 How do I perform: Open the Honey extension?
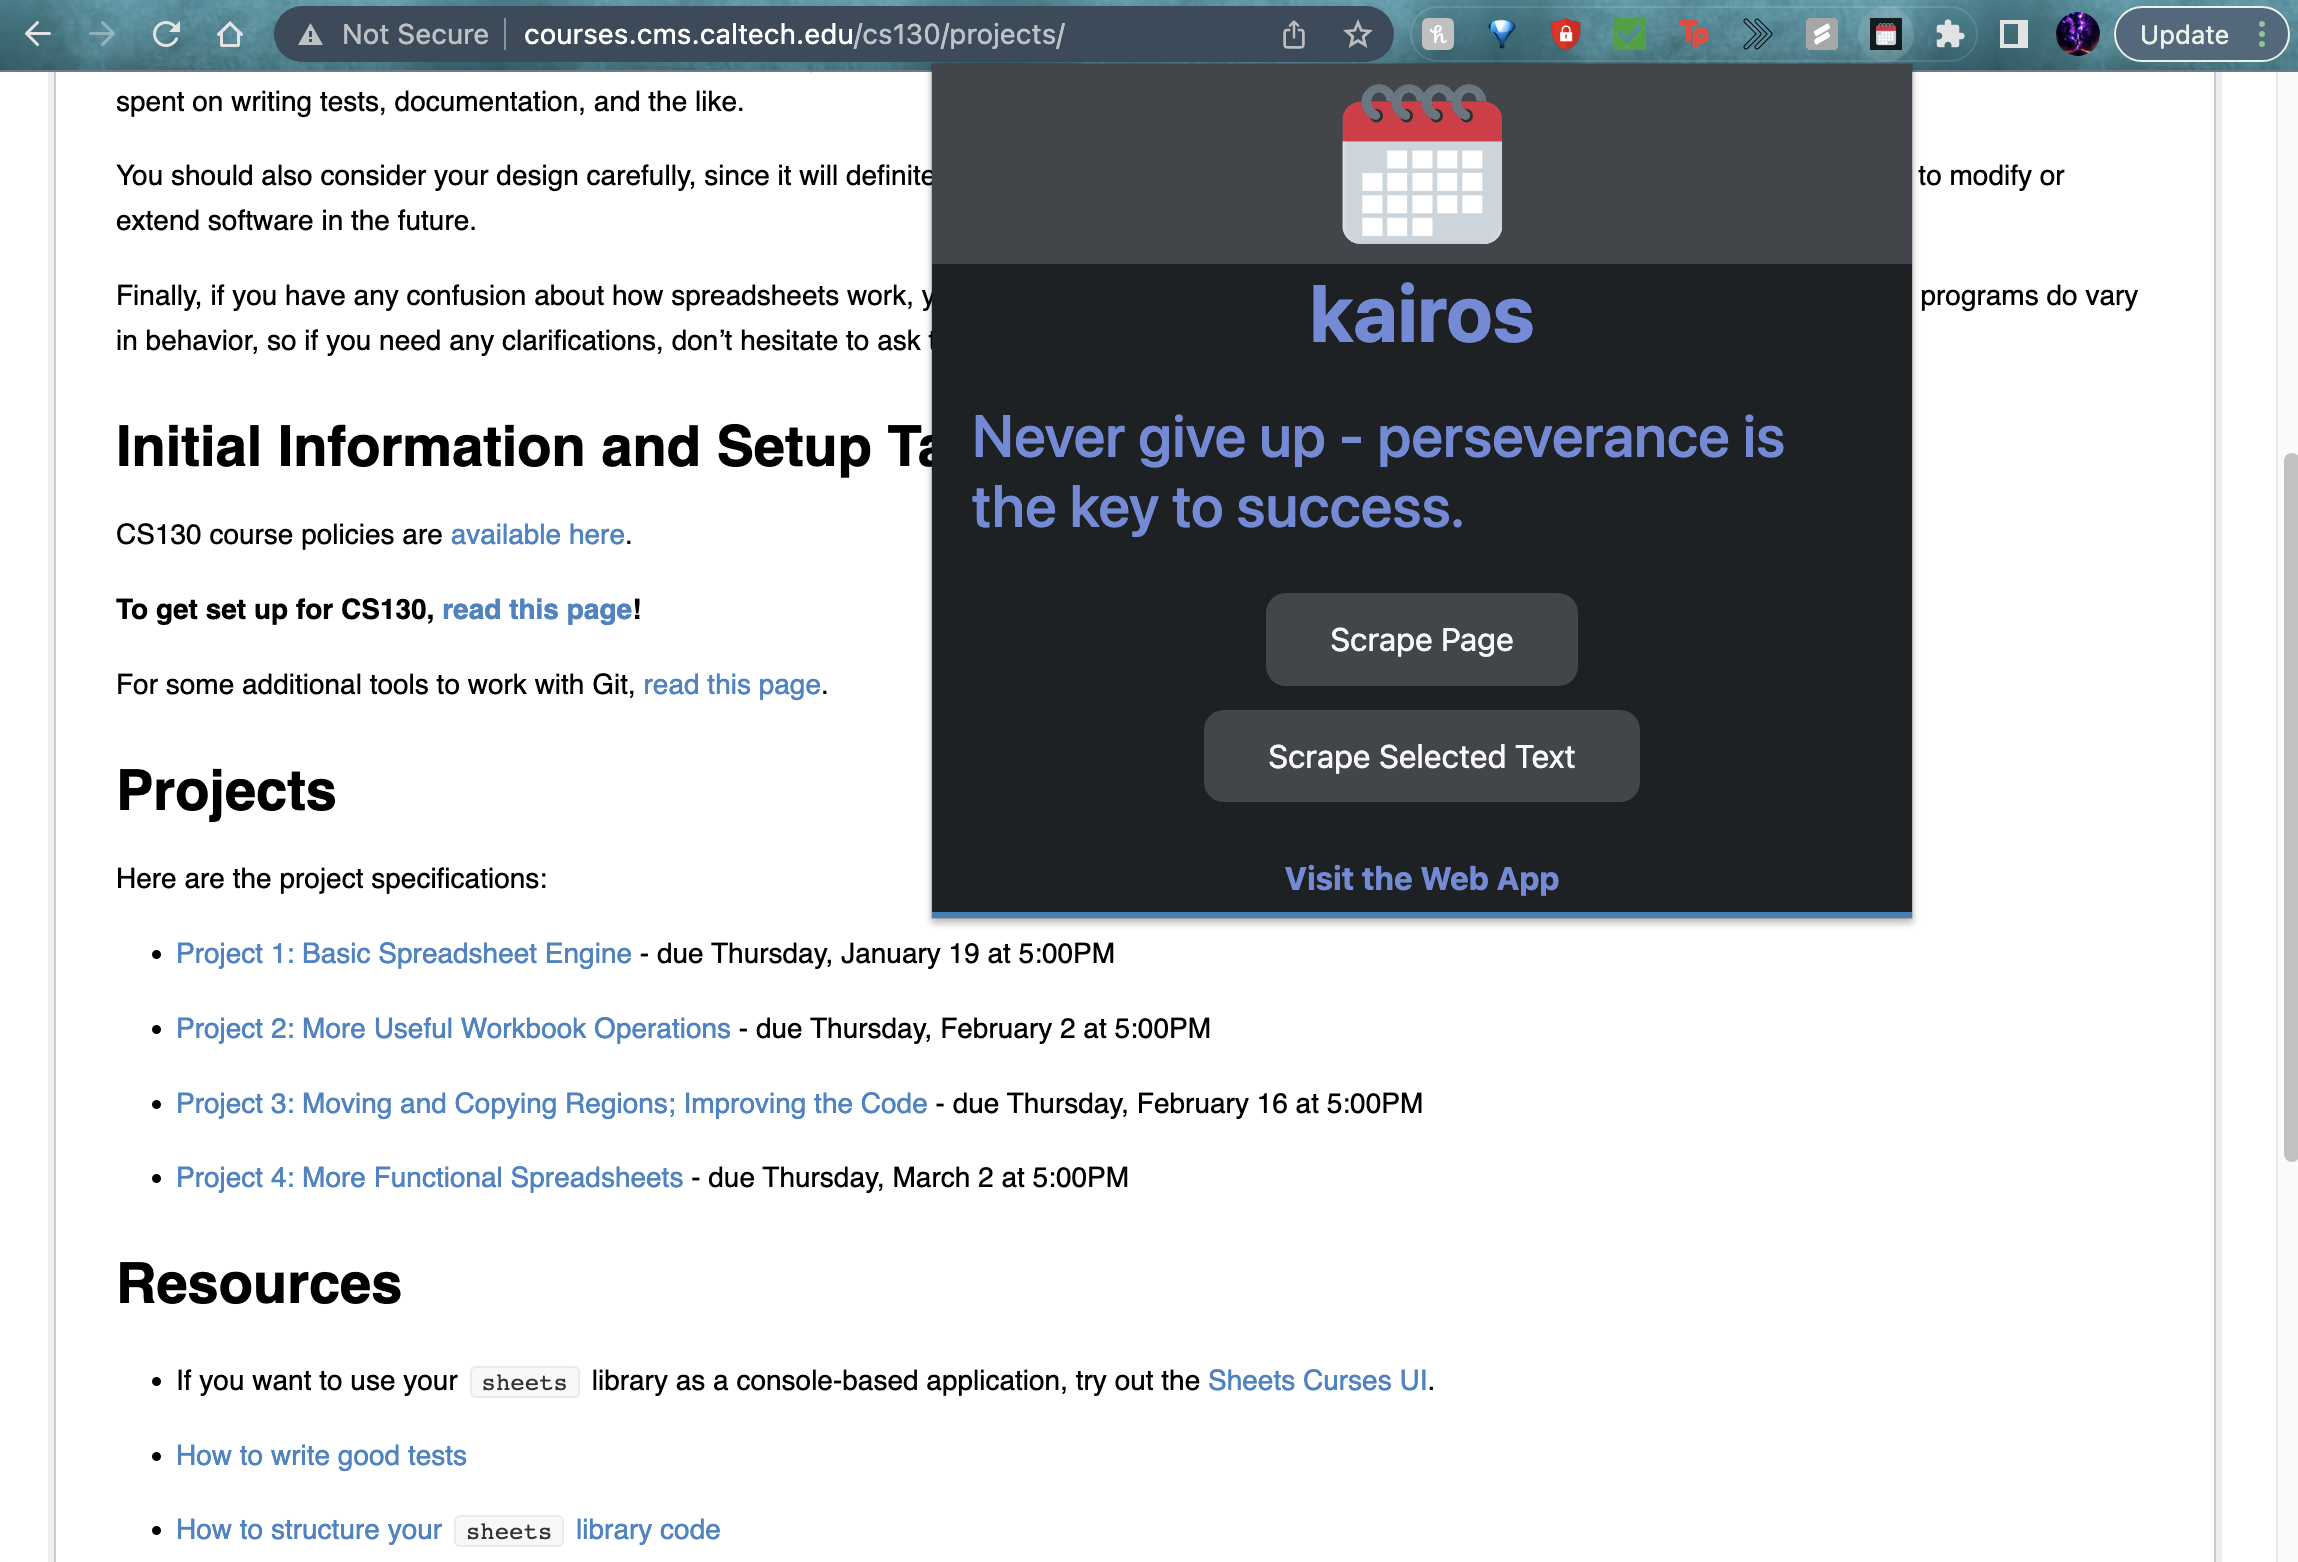point(1437,33)
